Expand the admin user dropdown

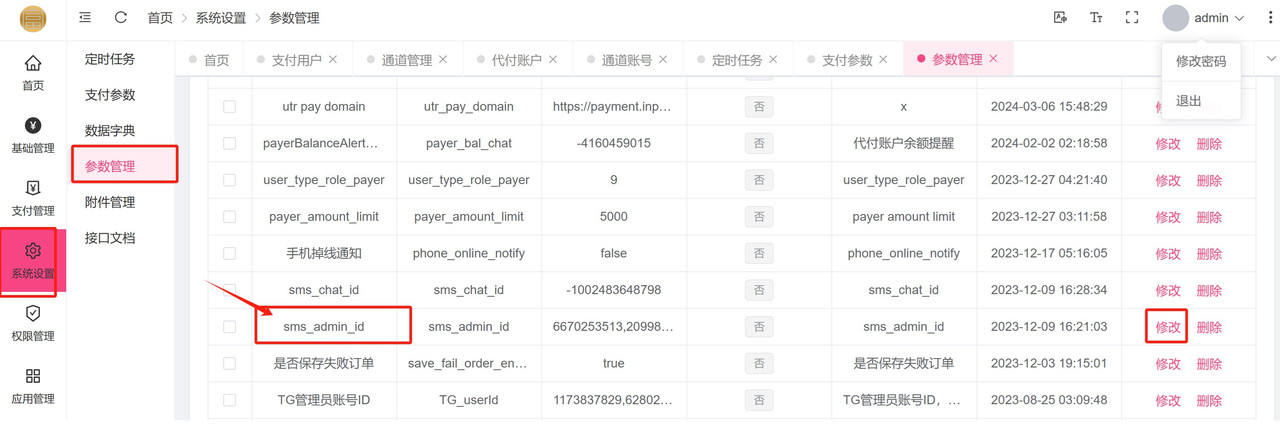click(x=1205, y=18)
